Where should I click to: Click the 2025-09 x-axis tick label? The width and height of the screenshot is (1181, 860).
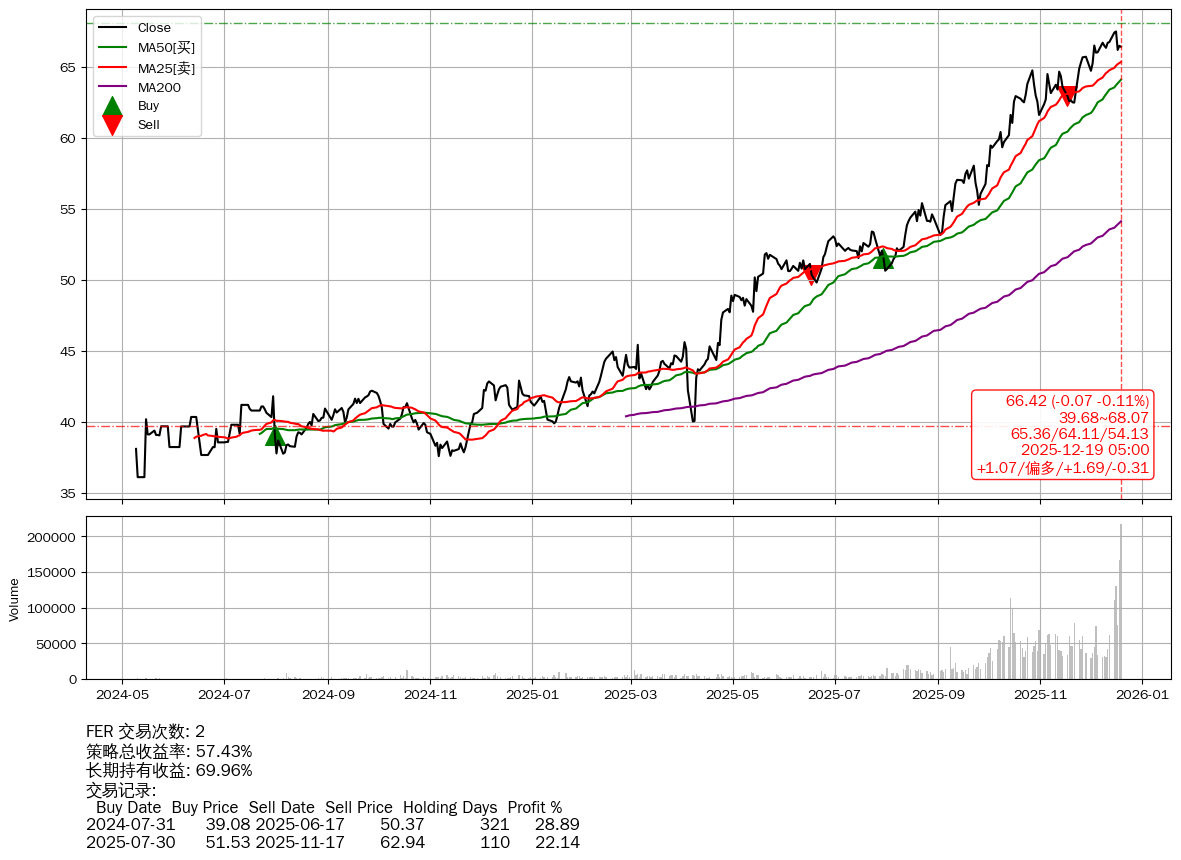(x=939, y=692)
